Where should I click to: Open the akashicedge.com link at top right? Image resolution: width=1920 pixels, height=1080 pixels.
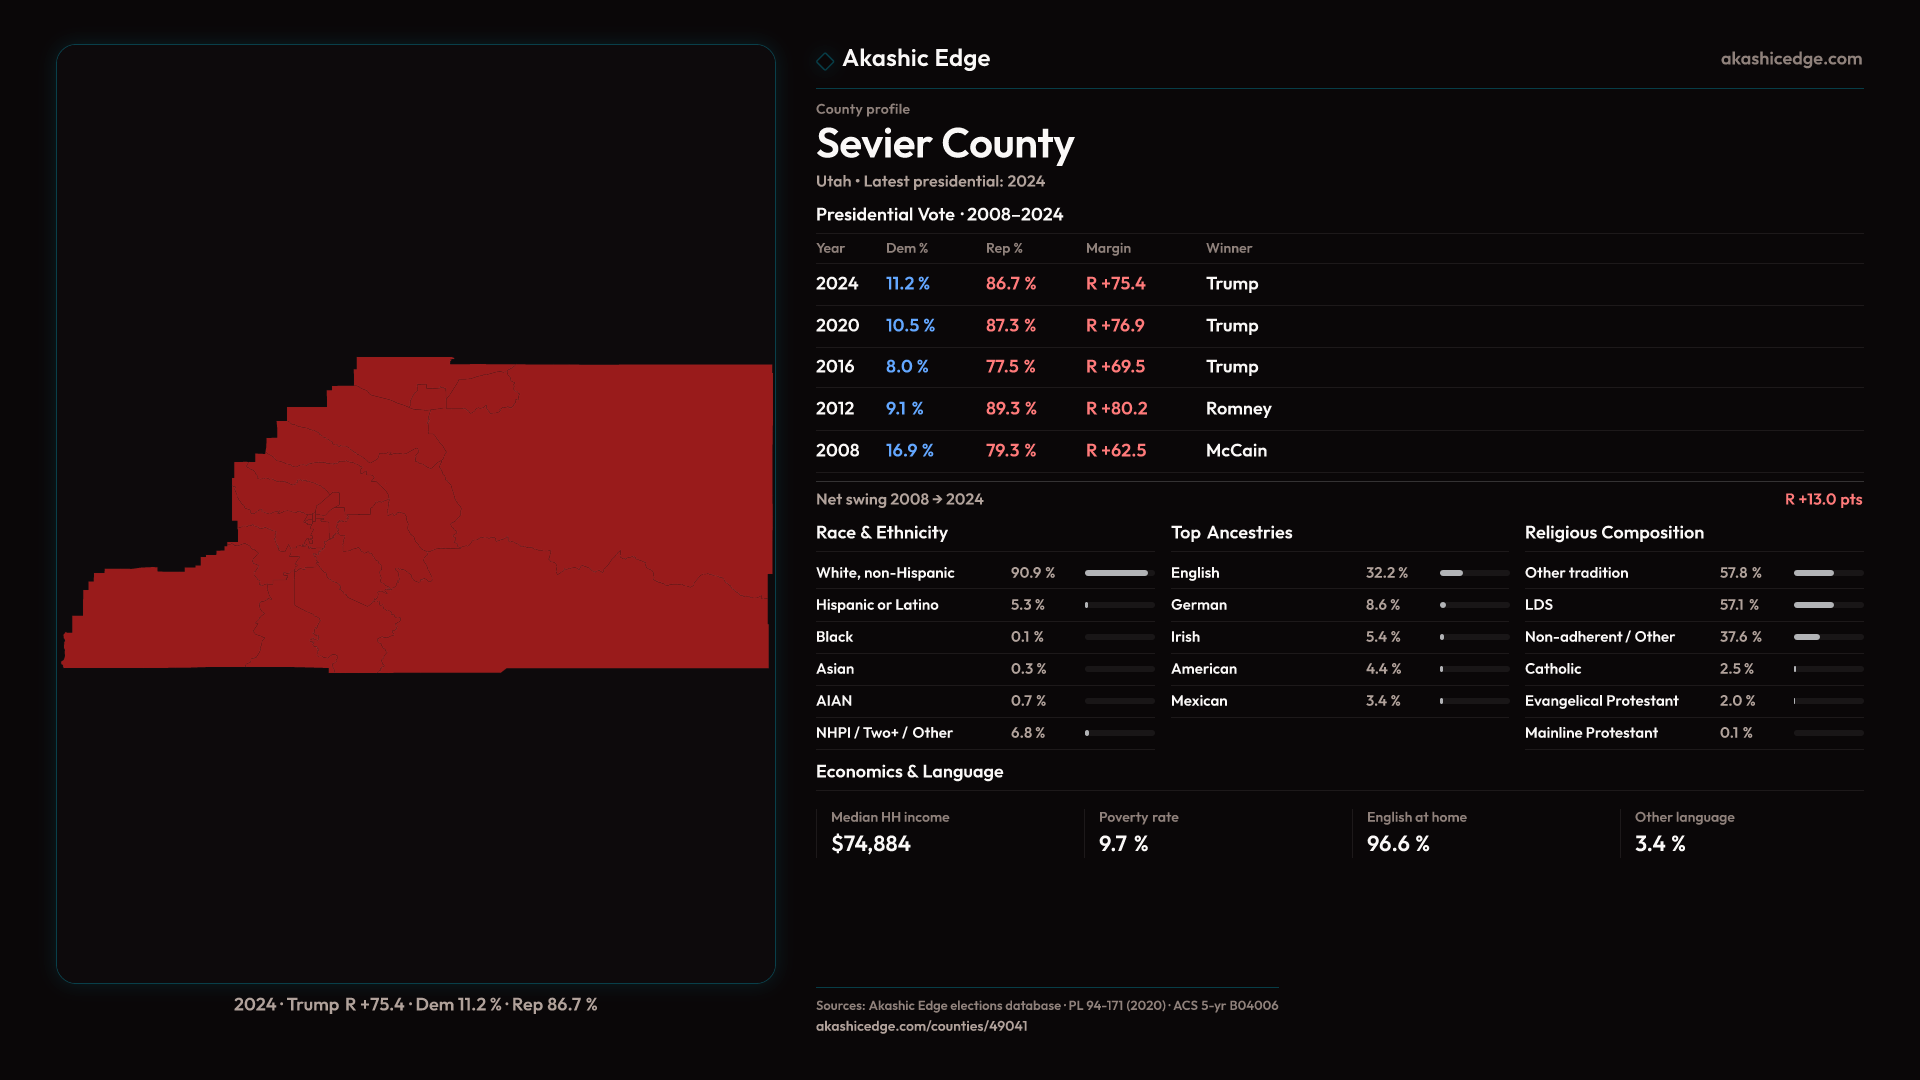point(1791,59)
